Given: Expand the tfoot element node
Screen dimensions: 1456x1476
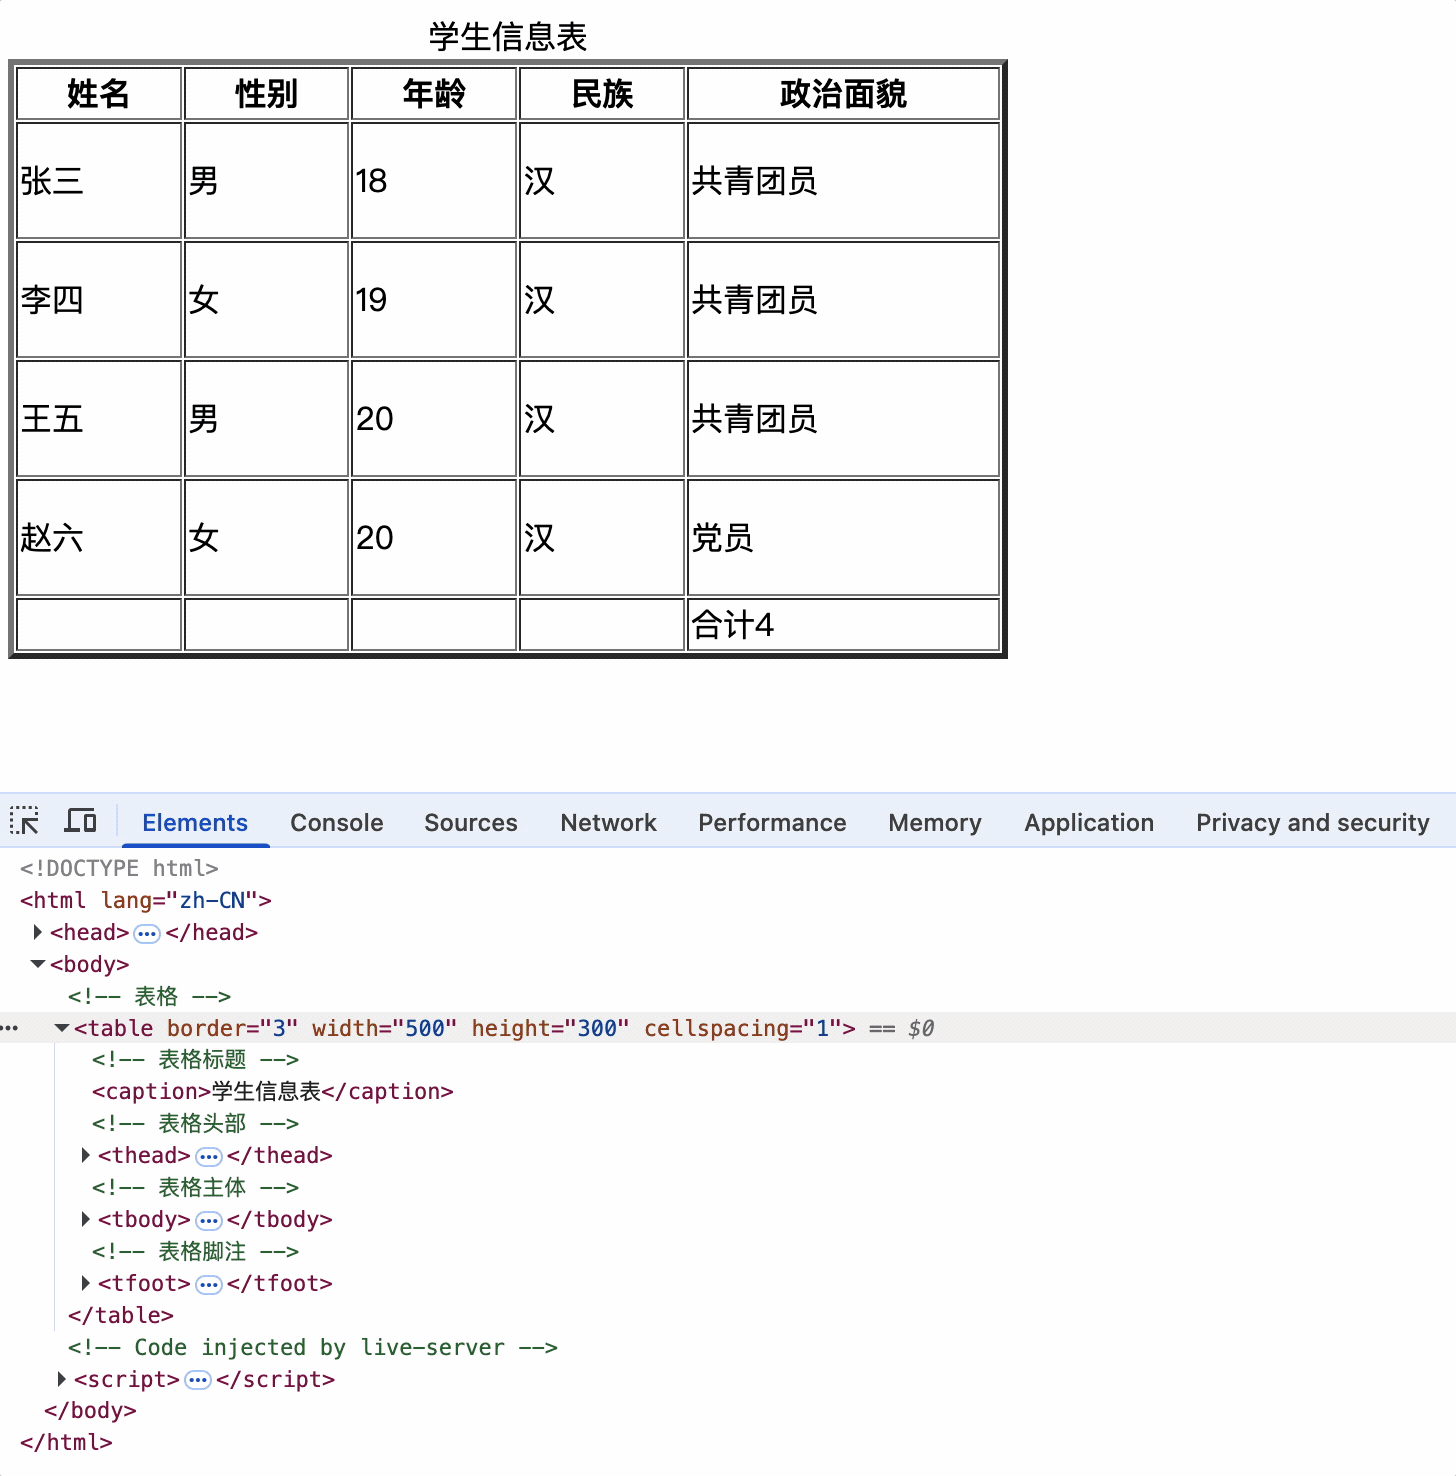Looking at the screenshot, I should (x=86, y=1283).
